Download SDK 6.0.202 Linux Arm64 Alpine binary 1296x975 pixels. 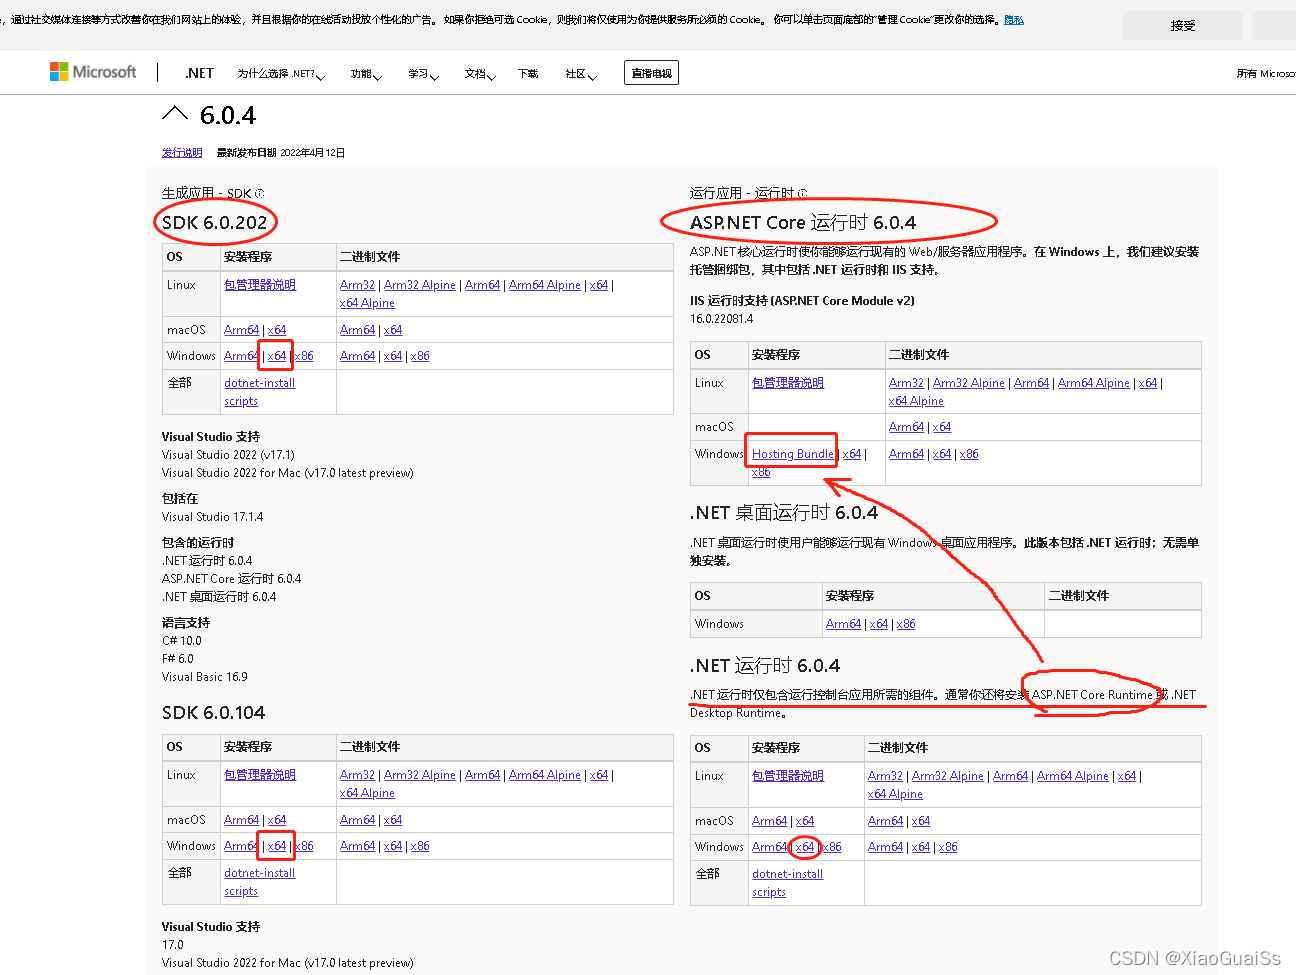pos(545,285)
